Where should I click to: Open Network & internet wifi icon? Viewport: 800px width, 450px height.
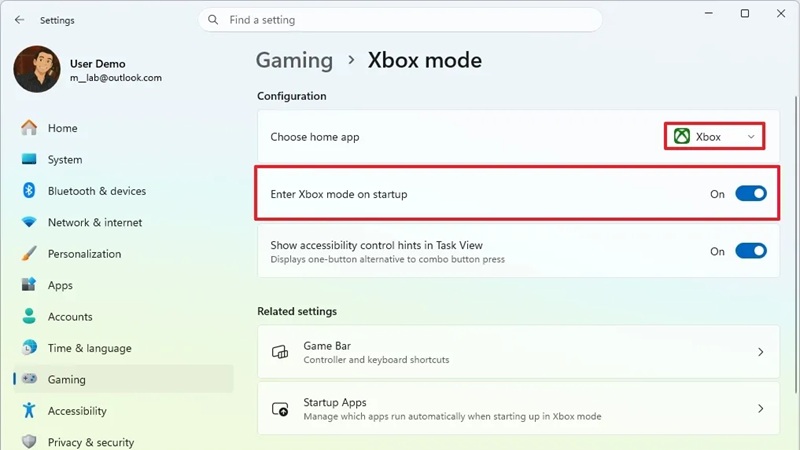coord(29,222)
